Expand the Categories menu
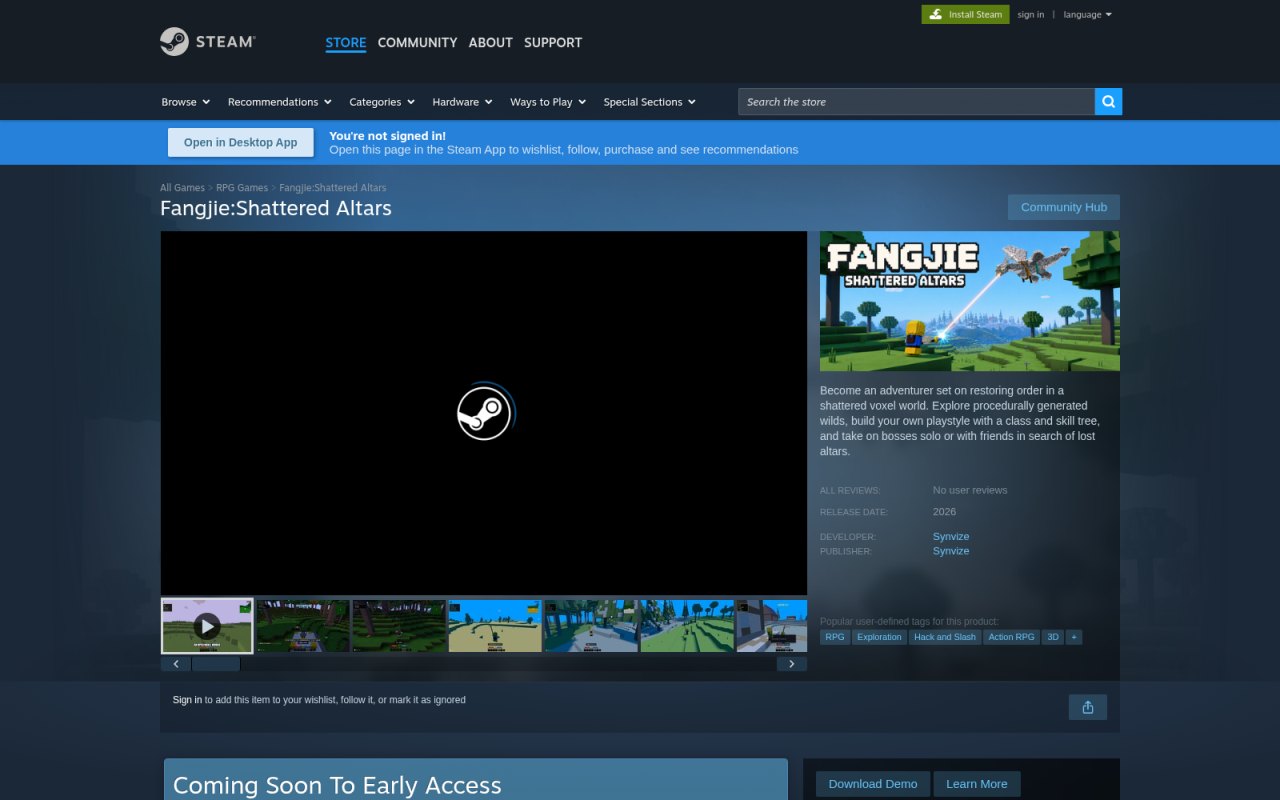 click(382, 102)
